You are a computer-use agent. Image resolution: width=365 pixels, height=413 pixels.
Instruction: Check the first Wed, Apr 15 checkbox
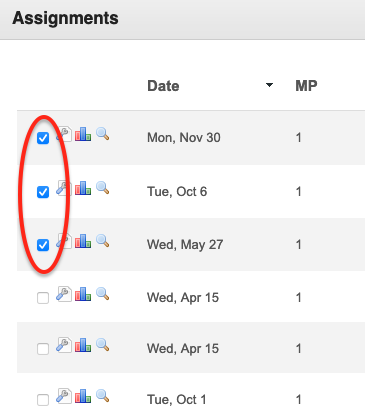pos(43,298)
